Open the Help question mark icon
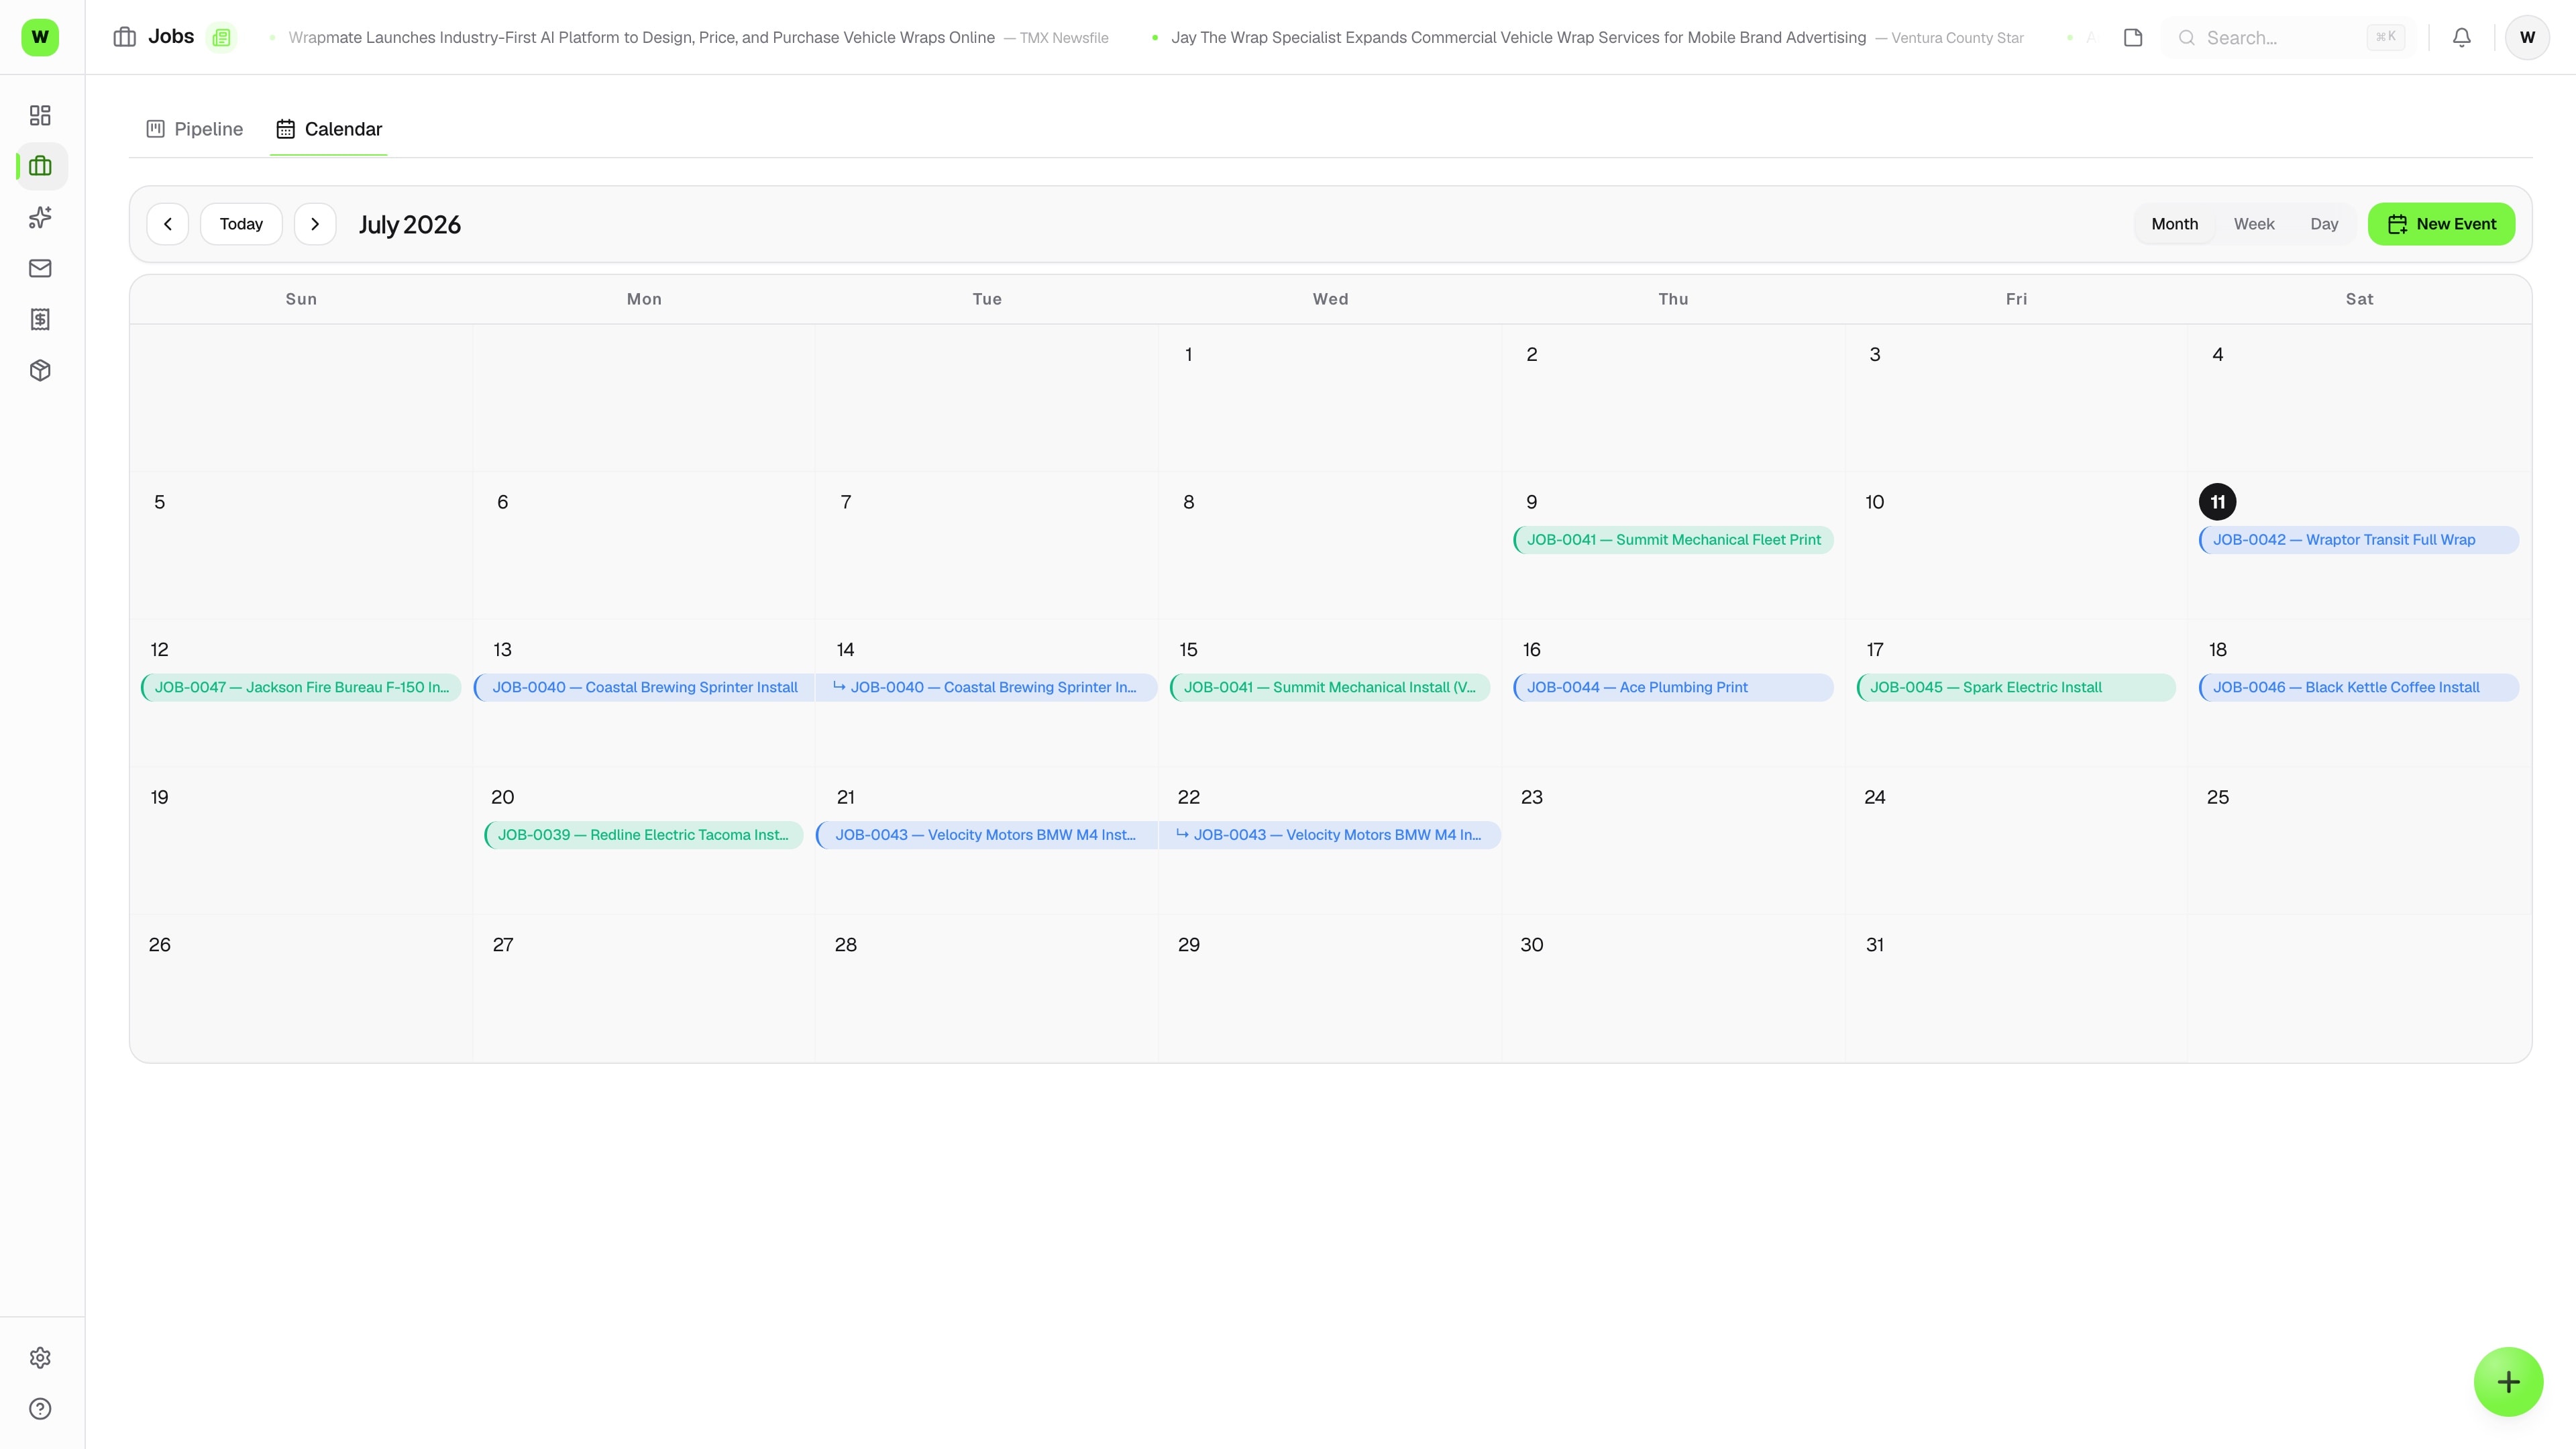This screenshot has height=1449, width=2576. point(40,1409)
